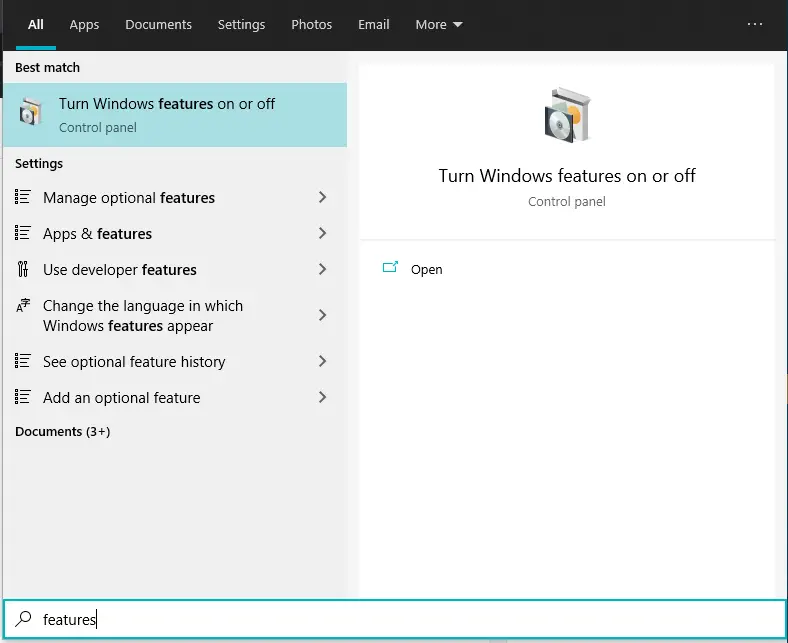Viewport: 788px width, 643px height.
Task: Click the Turn Windows features best match icon
Action: (x=31, y=115)
